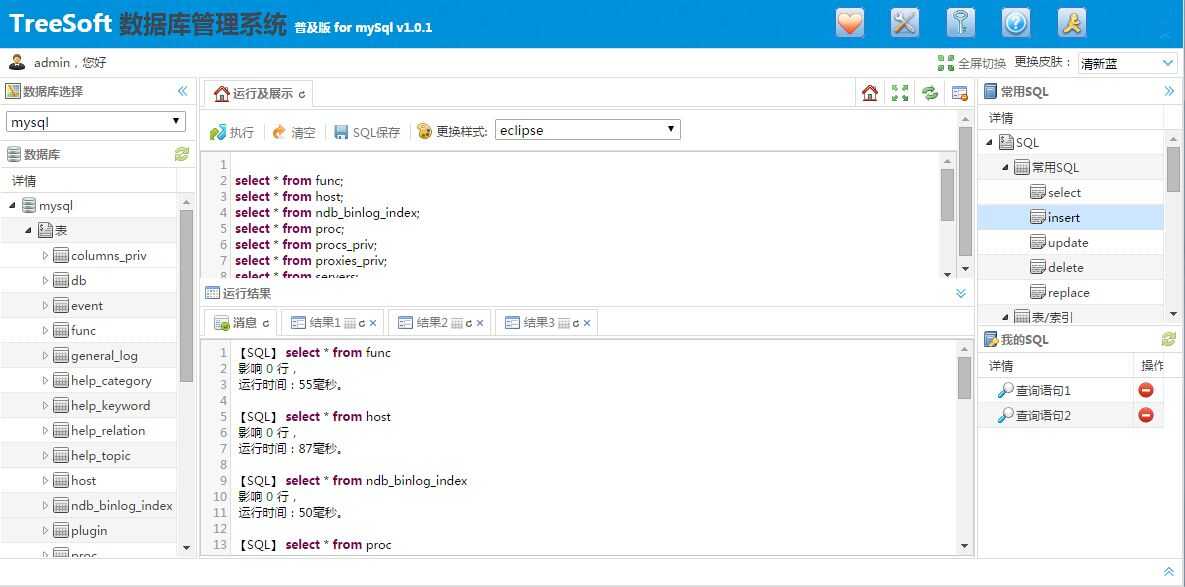The height and width of the screenshot is (587, 1185).
Task: Select the func table
Action: (x=83, y=331)
